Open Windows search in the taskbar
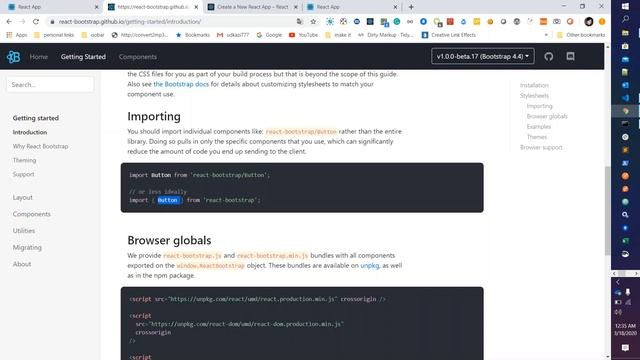The image size is (640, 360). point(625,19)
